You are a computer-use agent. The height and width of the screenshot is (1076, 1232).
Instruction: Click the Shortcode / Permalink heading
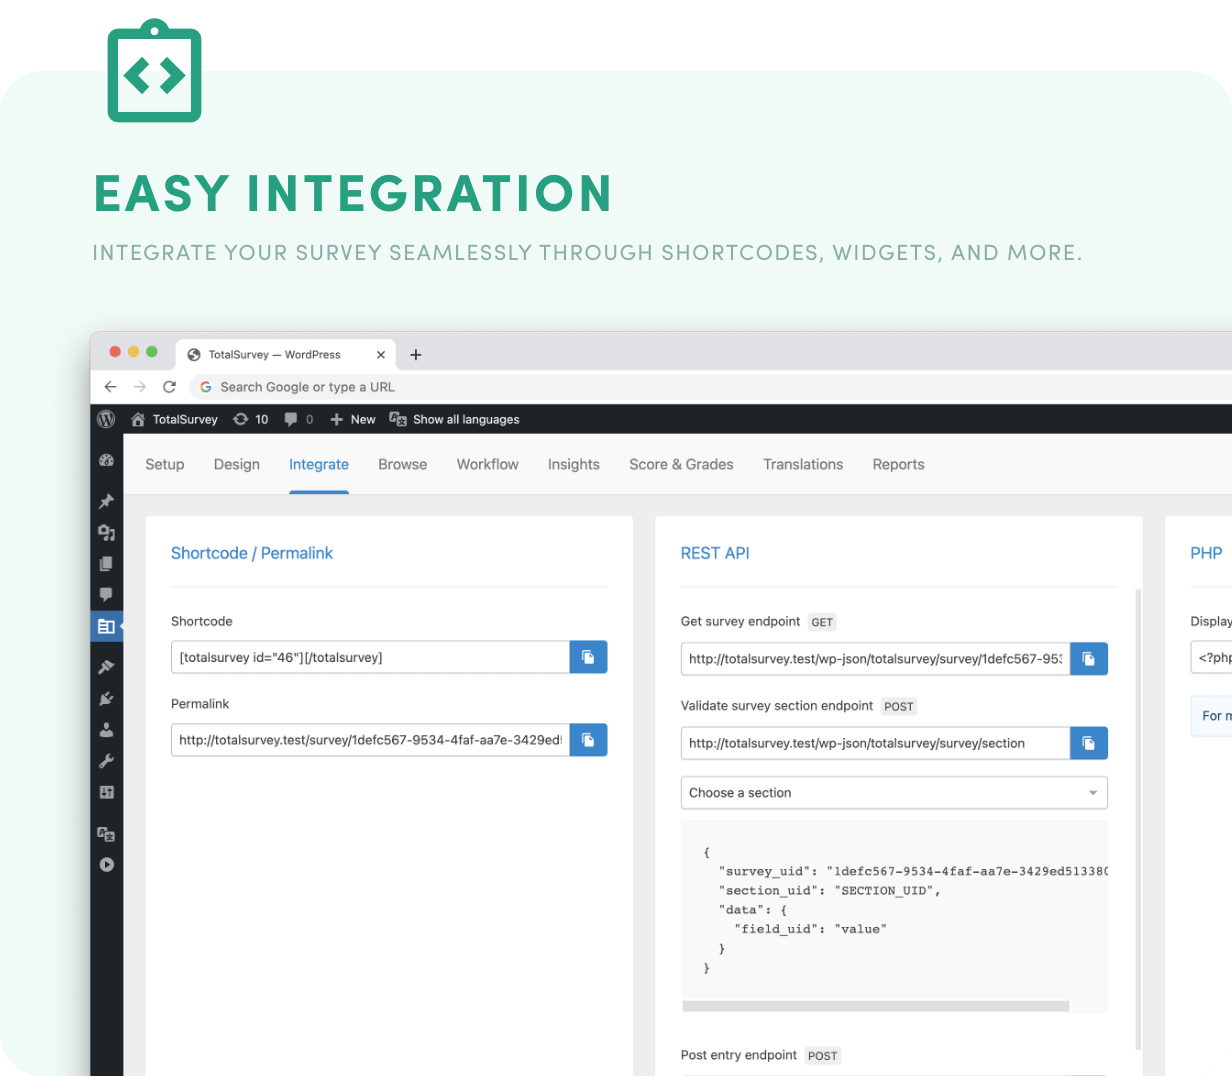(x=252, y=553)
